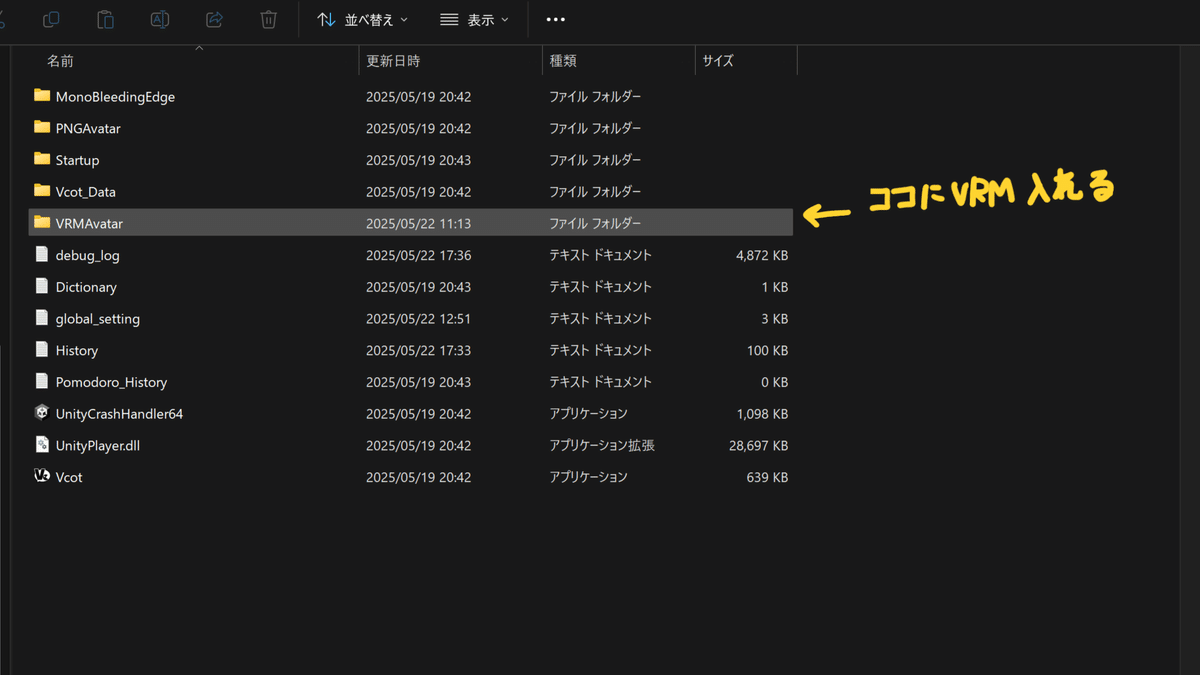This screenshot has width=1200, height=675.
Task: Click the UnityCrashHandler64 application icon
Action: 41,413
